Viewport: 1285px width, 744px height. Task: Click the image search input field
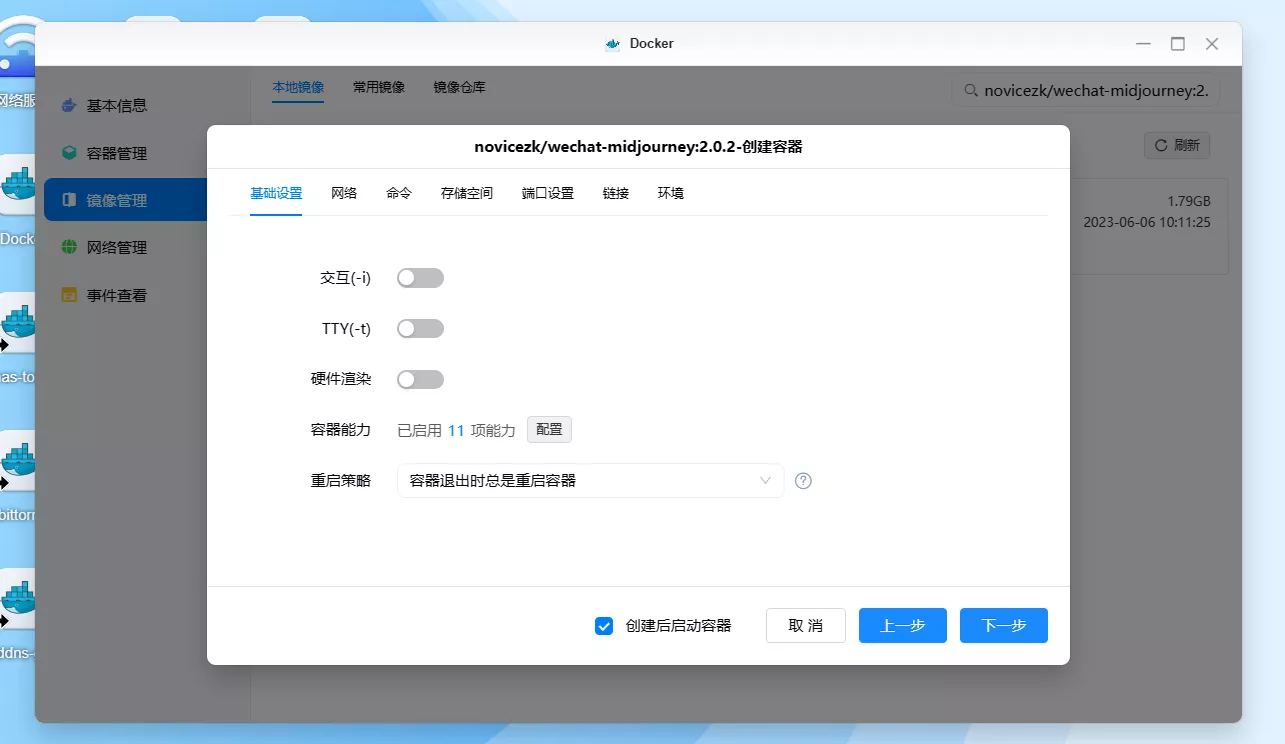click(x=1085, y=90)
